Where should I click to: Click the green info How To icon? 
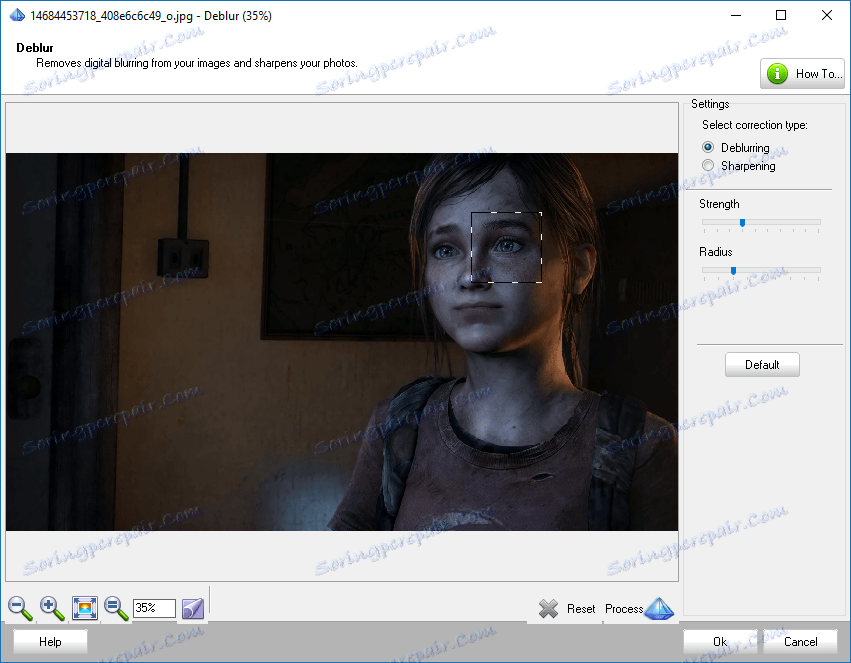pos(777,73)
